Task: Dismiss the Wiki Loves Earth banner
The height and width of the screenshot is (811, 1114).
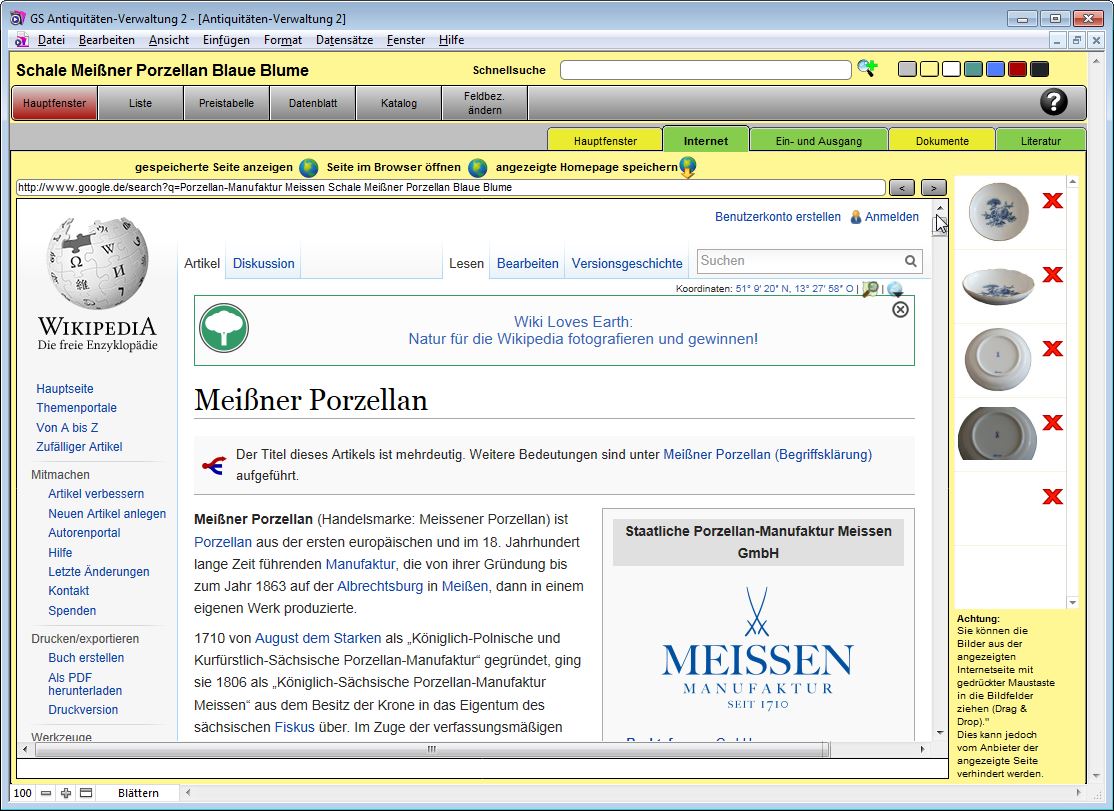Action: 900,310
